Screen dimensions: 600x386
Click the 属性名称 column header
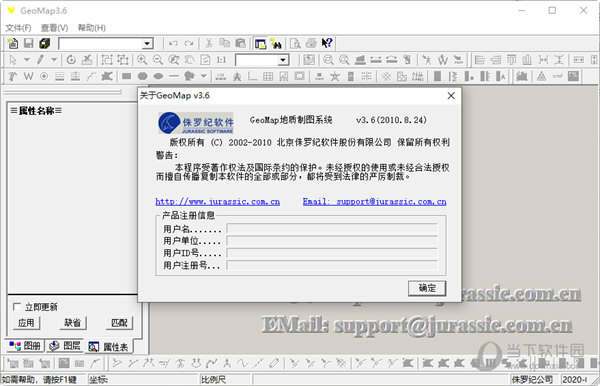pyautogui.click(x=36, y=111)
